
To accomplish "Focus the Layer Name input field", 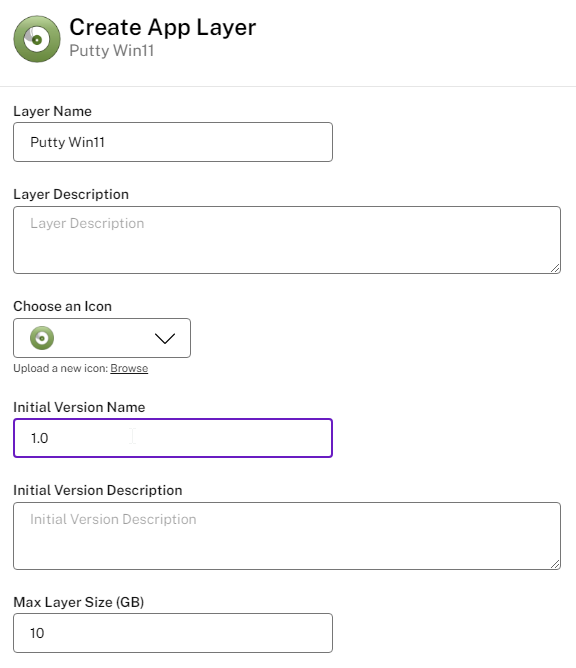I will click(x=173, y=142).
